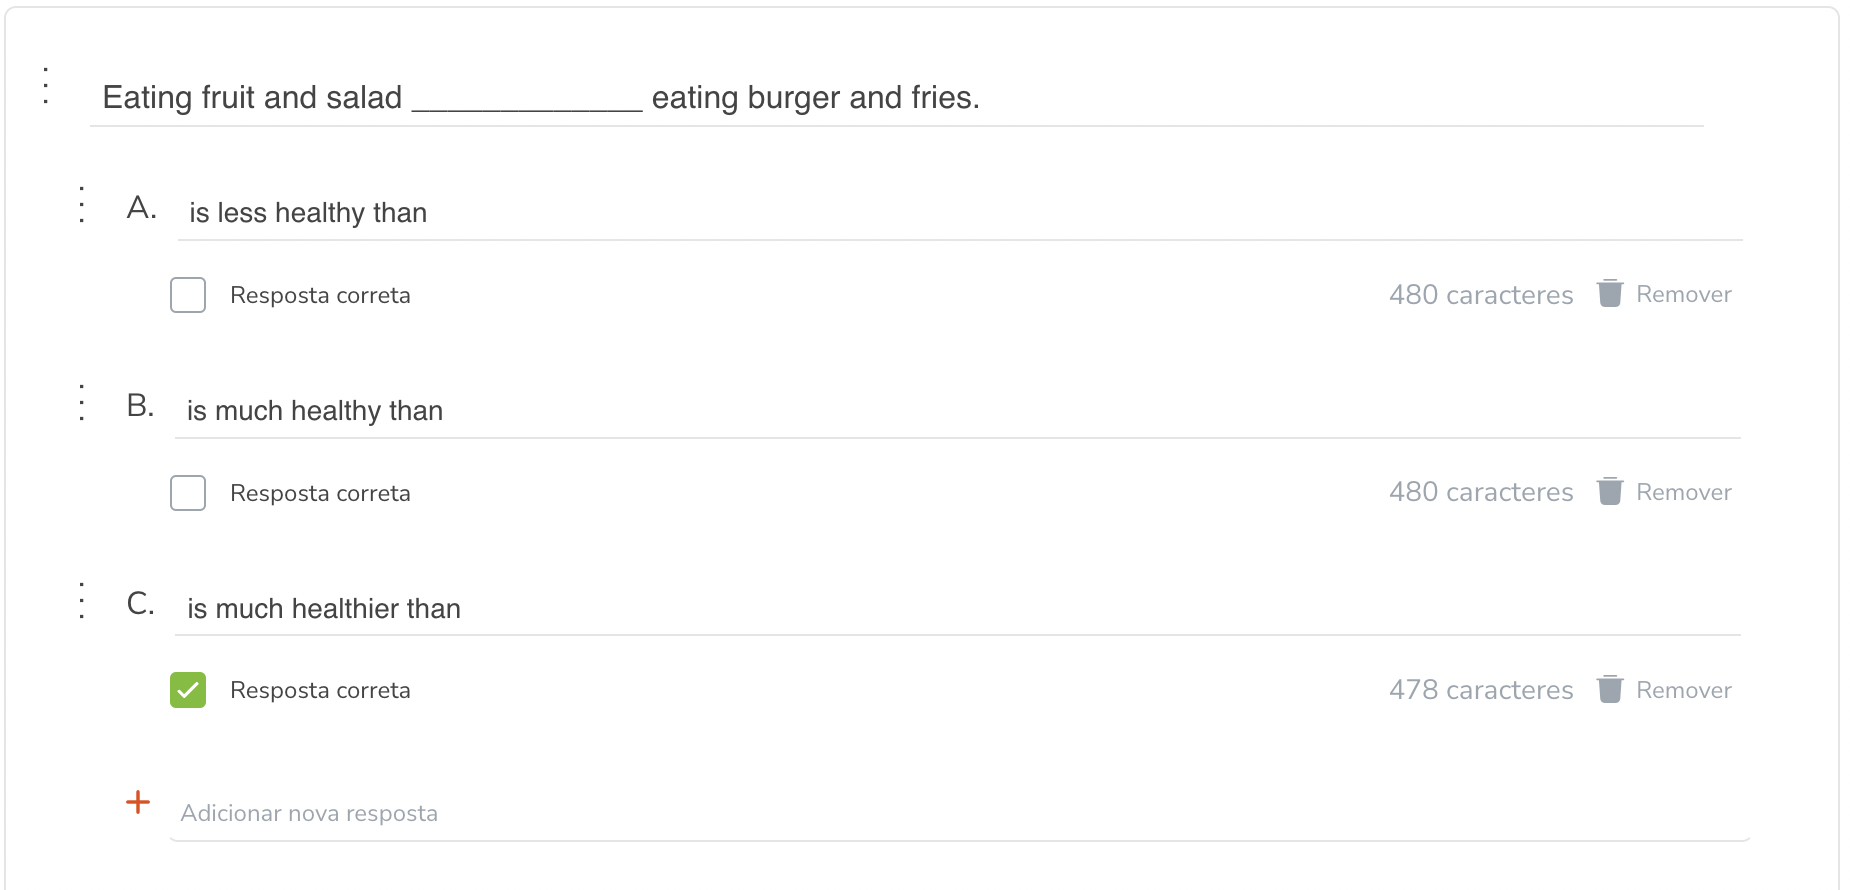This screenshot has width=1850, height=890.
Task: Click the red plus add-answer icon
Action: (x=138, y=802)
